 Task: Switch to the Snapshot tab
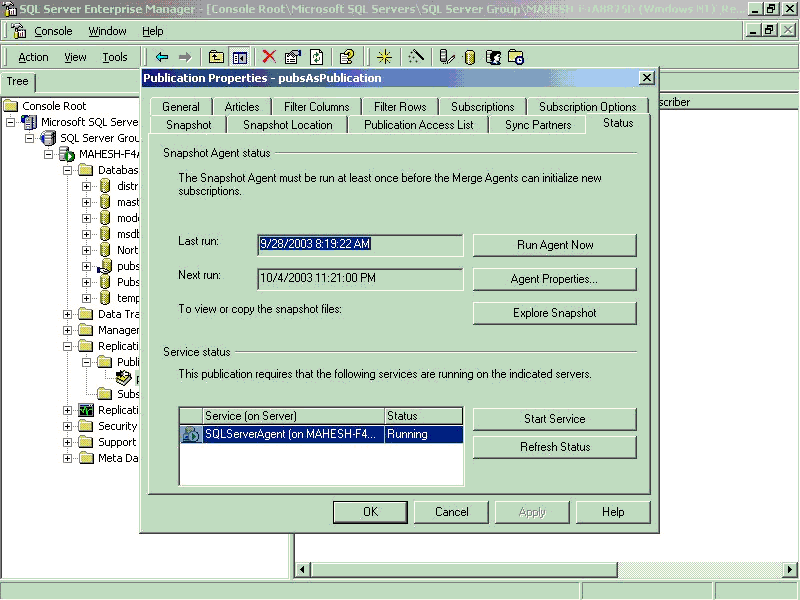click(x=188, y=125)
